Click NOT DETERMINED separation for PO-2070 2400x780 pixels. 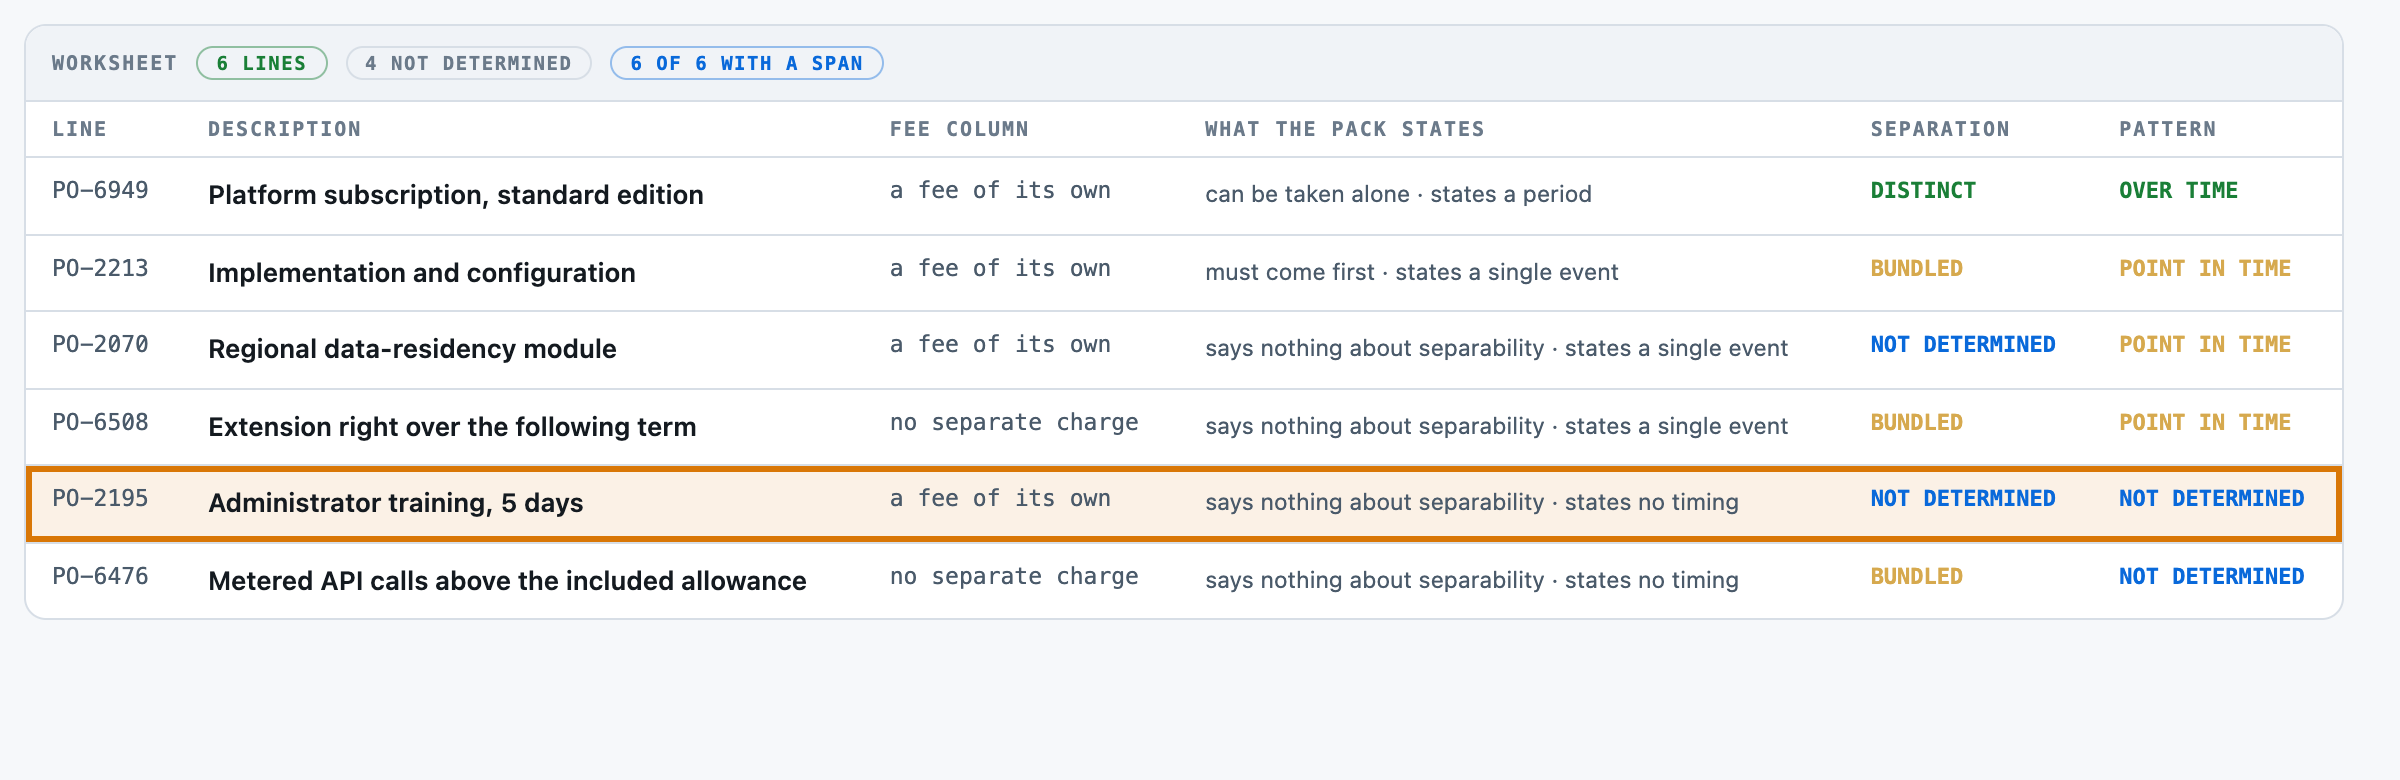point(1963,344)
